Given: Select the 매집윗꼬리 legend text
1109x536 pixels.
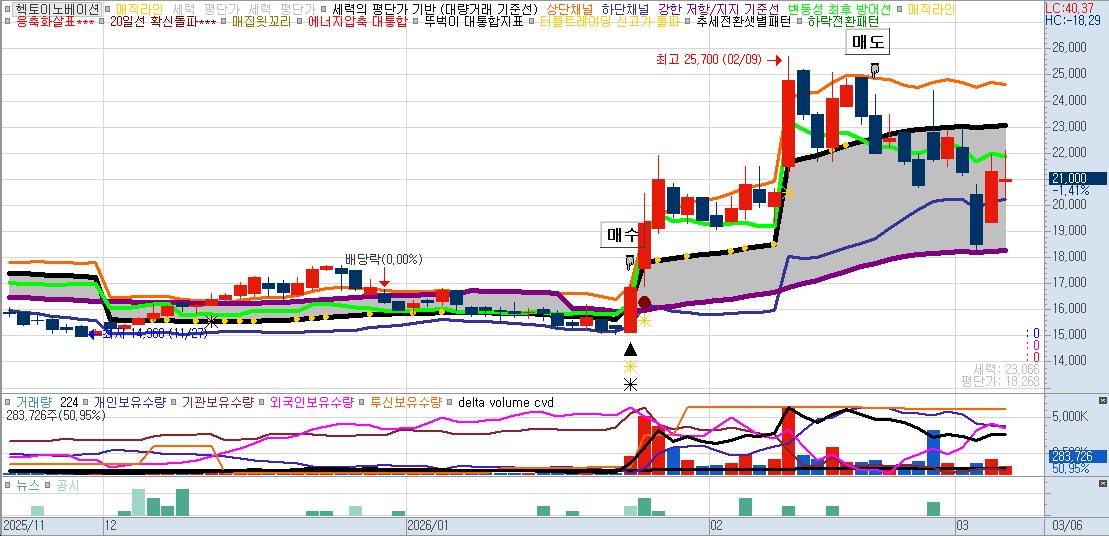Looking at the screenshot, I should (x=261, y=21).
